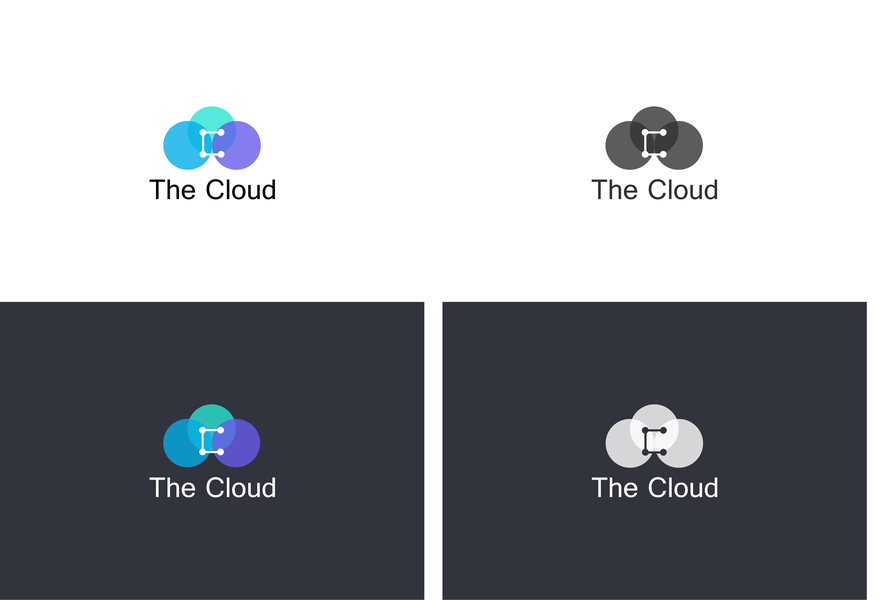
Task: Click the white C glyph in the colored logo on white
Action: (x=212, y=143)
